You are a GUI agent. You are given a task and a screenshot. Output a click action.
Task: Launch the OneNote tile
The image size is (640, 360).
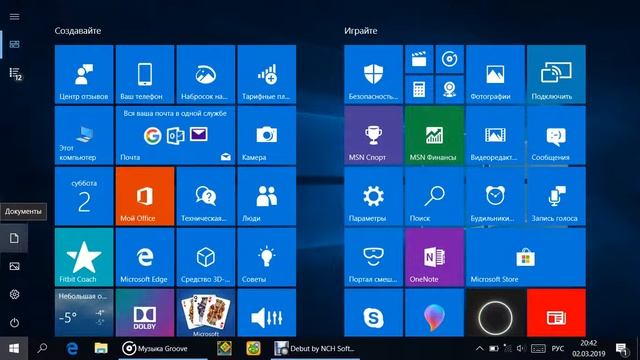click(434, 257)
